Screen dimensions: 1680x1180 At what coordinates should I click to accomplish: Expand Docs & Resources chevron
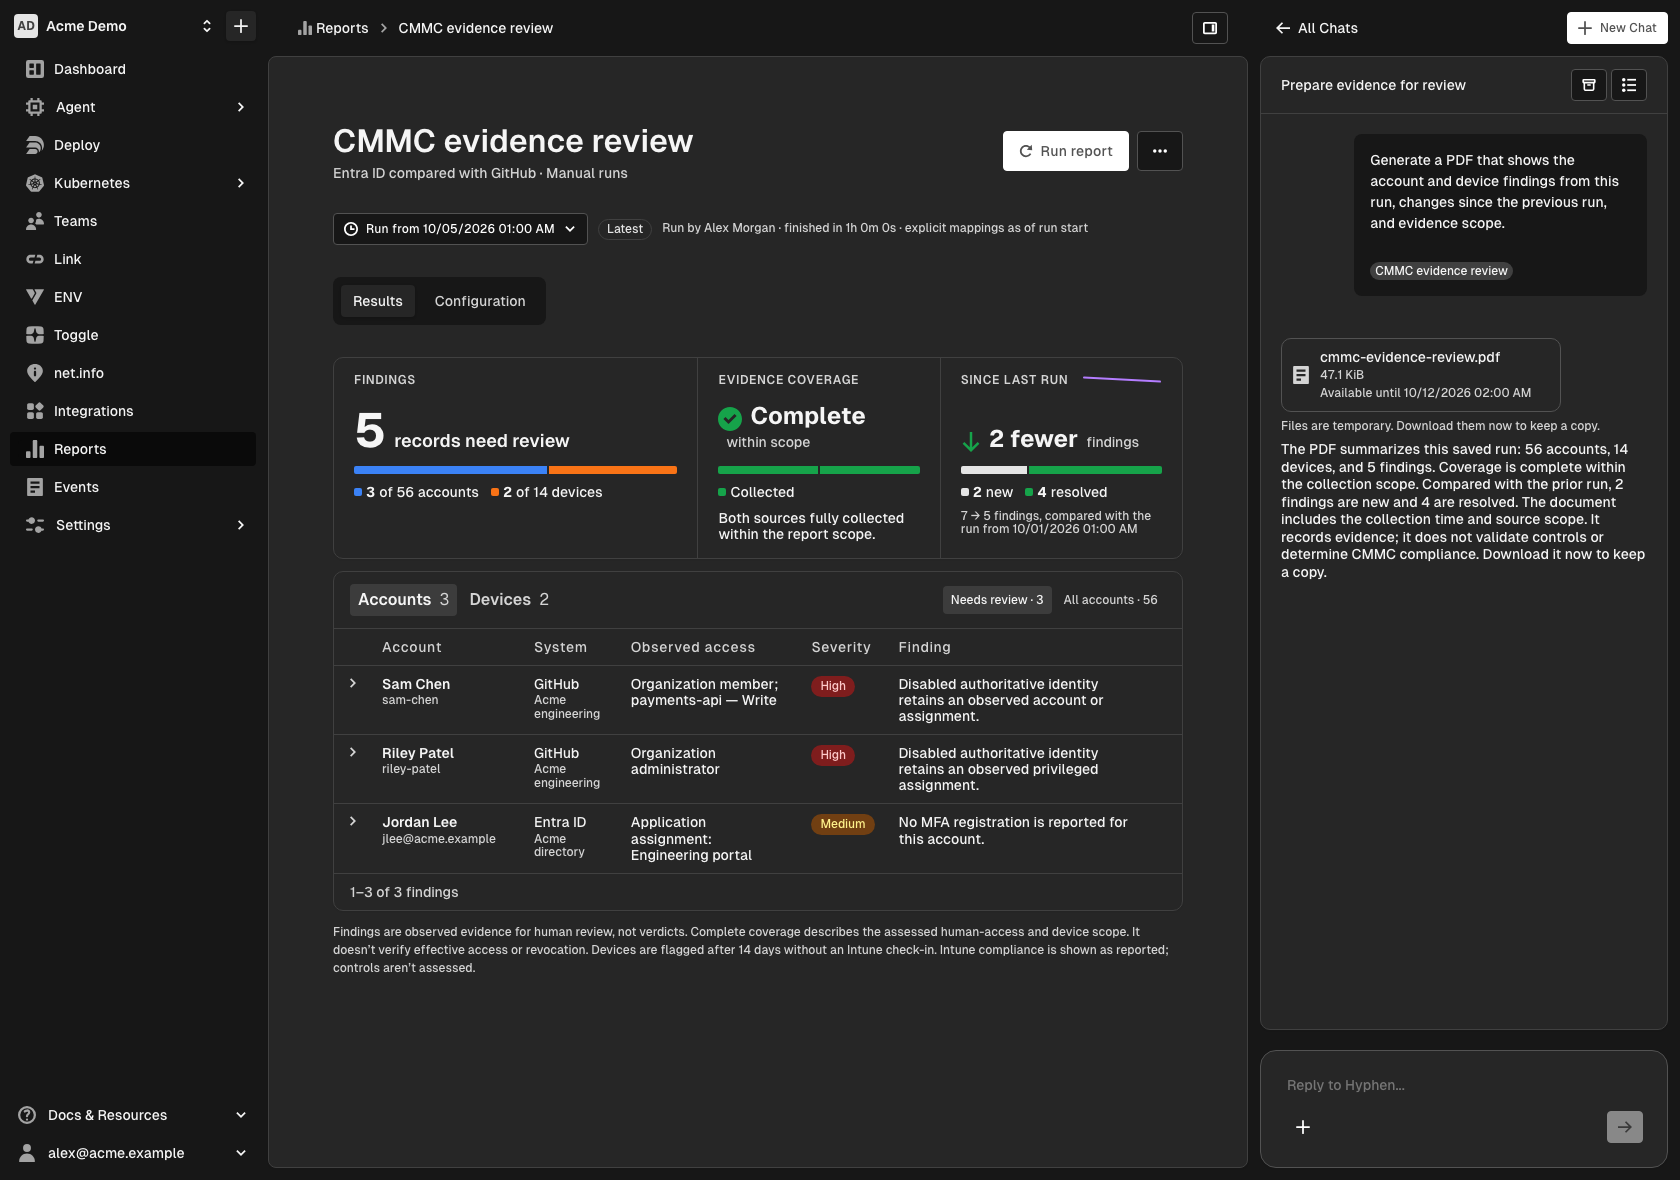[x=241, y=1115]
